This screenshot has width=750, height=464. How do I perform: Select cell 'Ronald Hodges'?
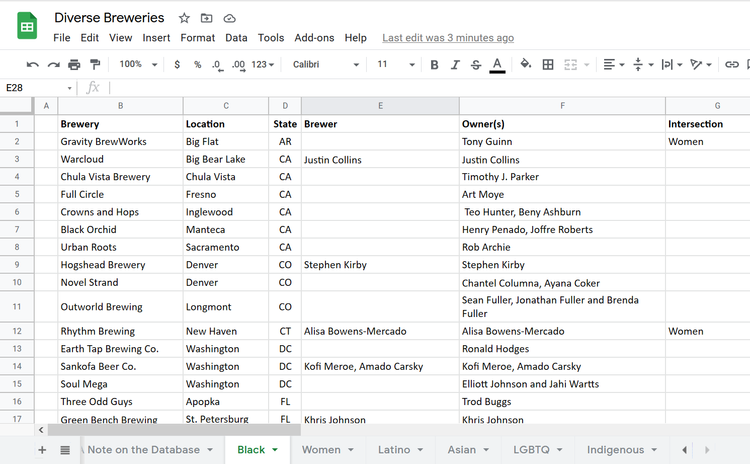click(x=562, y=349)
